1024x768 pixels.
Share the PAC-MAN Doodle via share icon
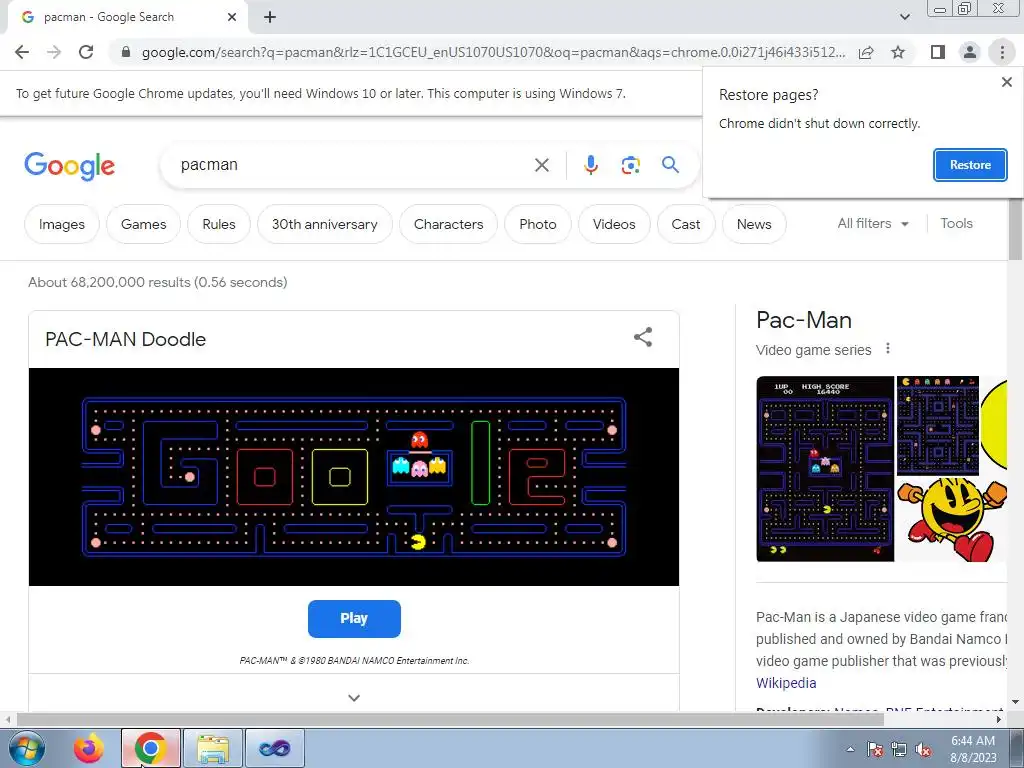point(643,337)
